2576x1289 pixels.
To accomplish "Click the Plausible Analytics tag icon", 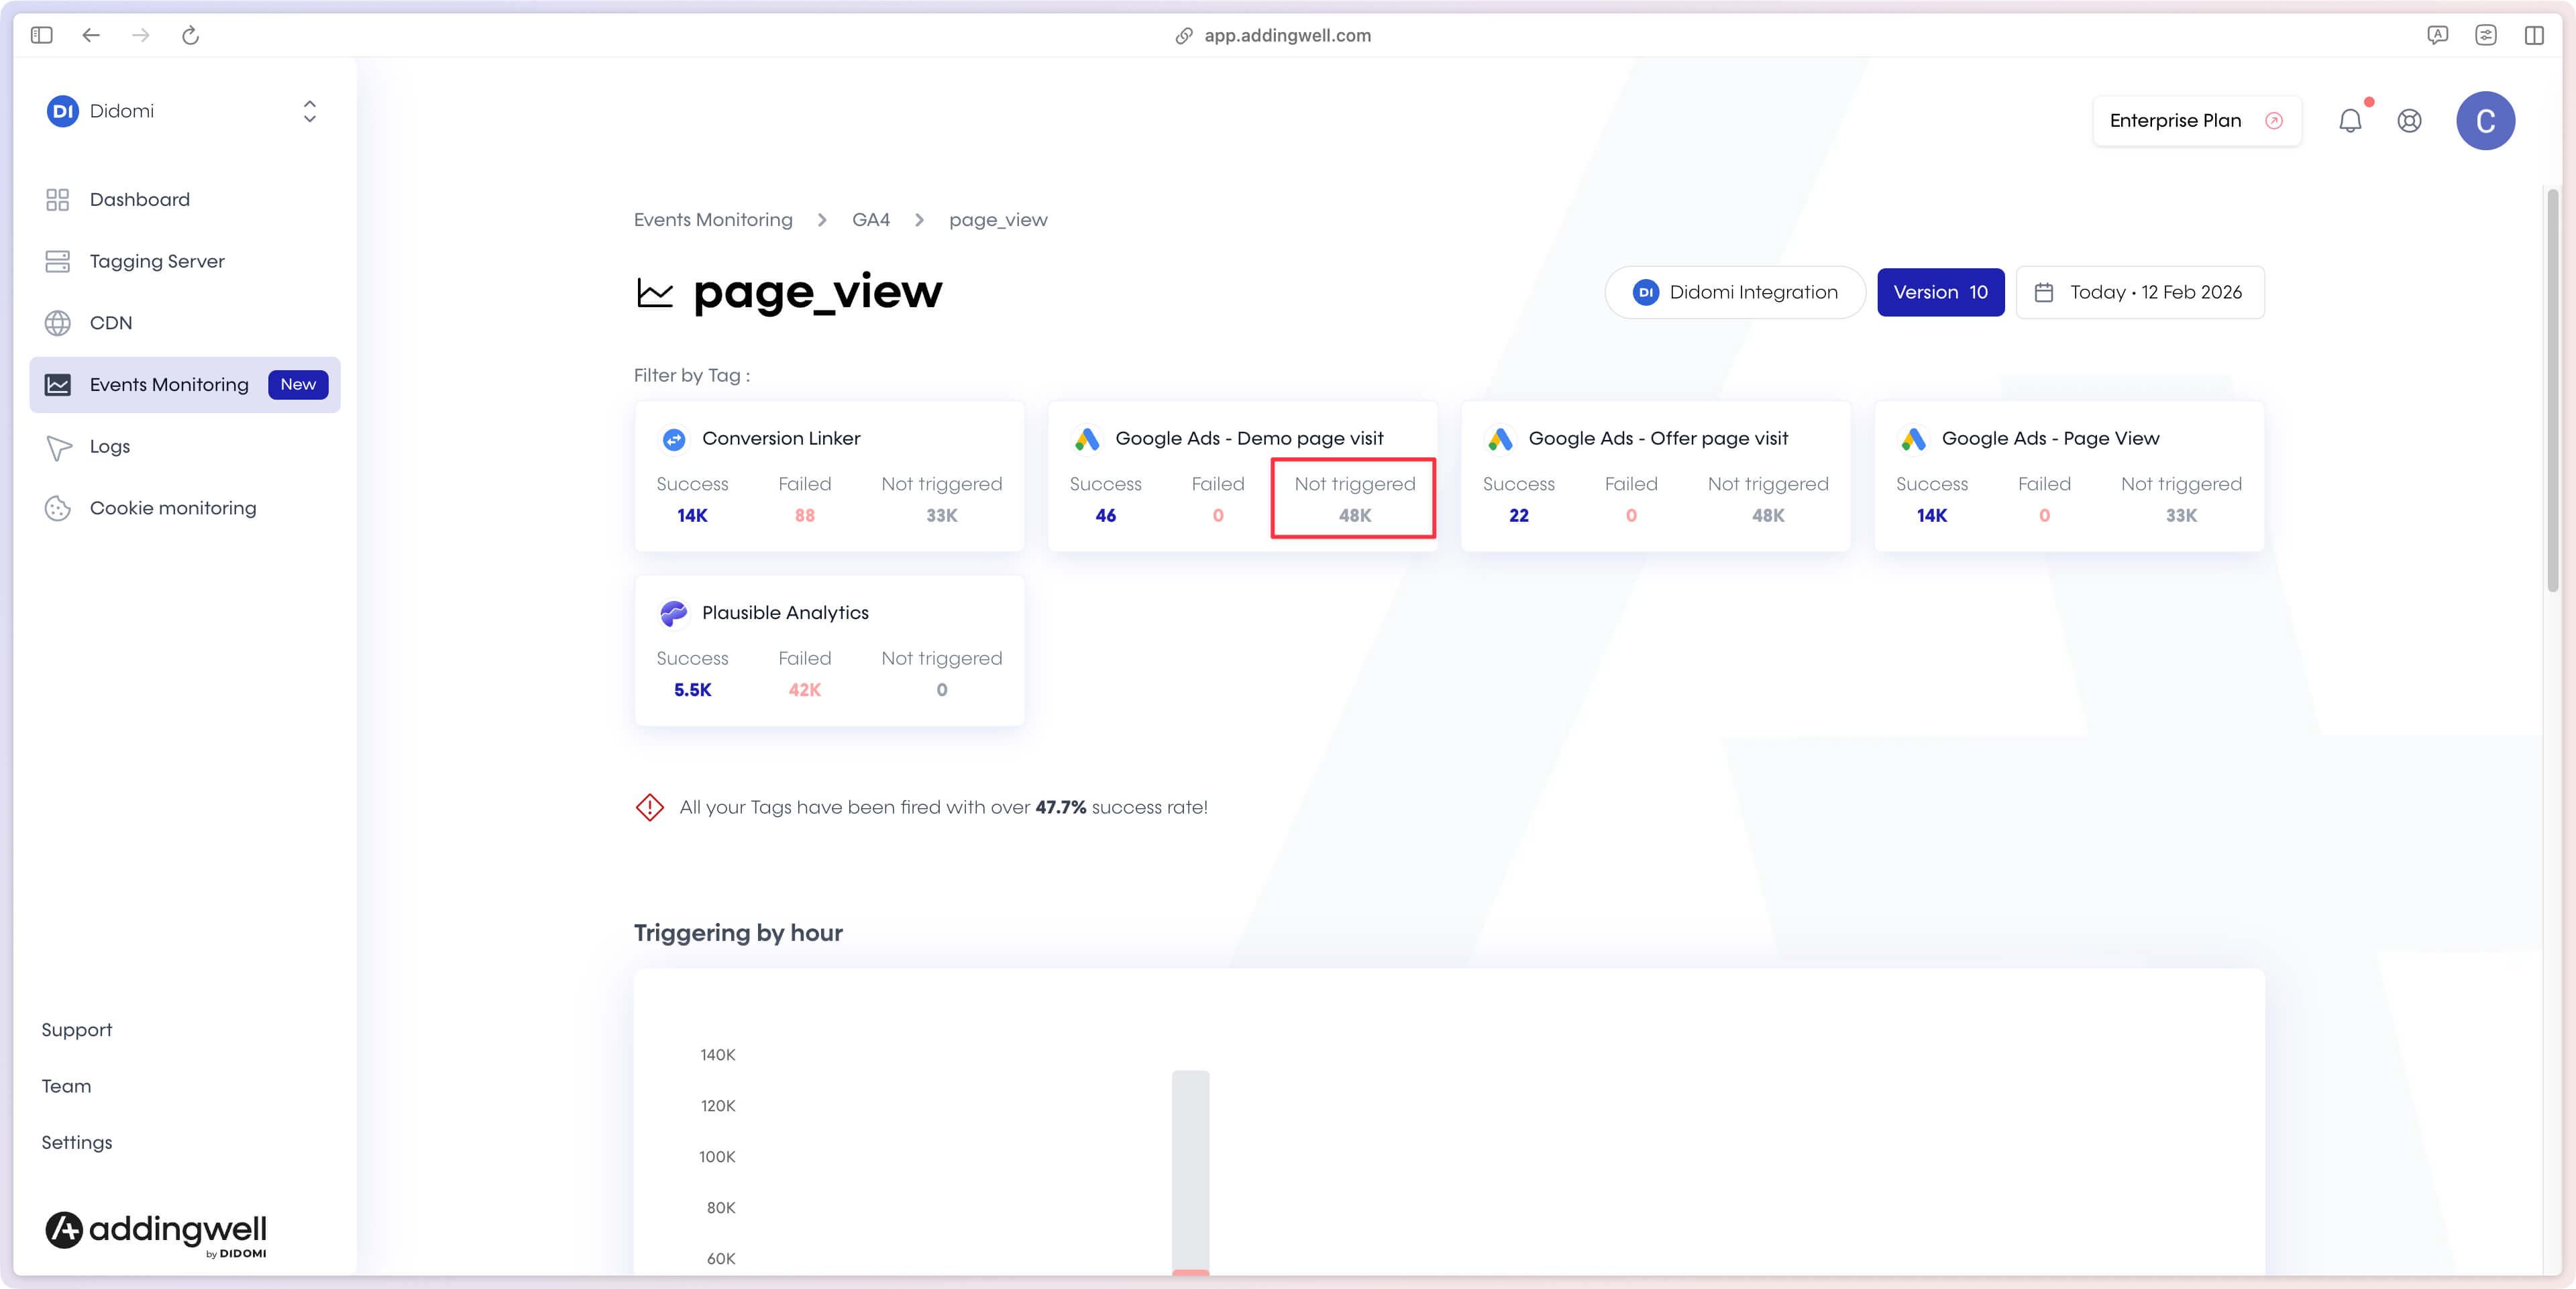I will tap(673, 613).
